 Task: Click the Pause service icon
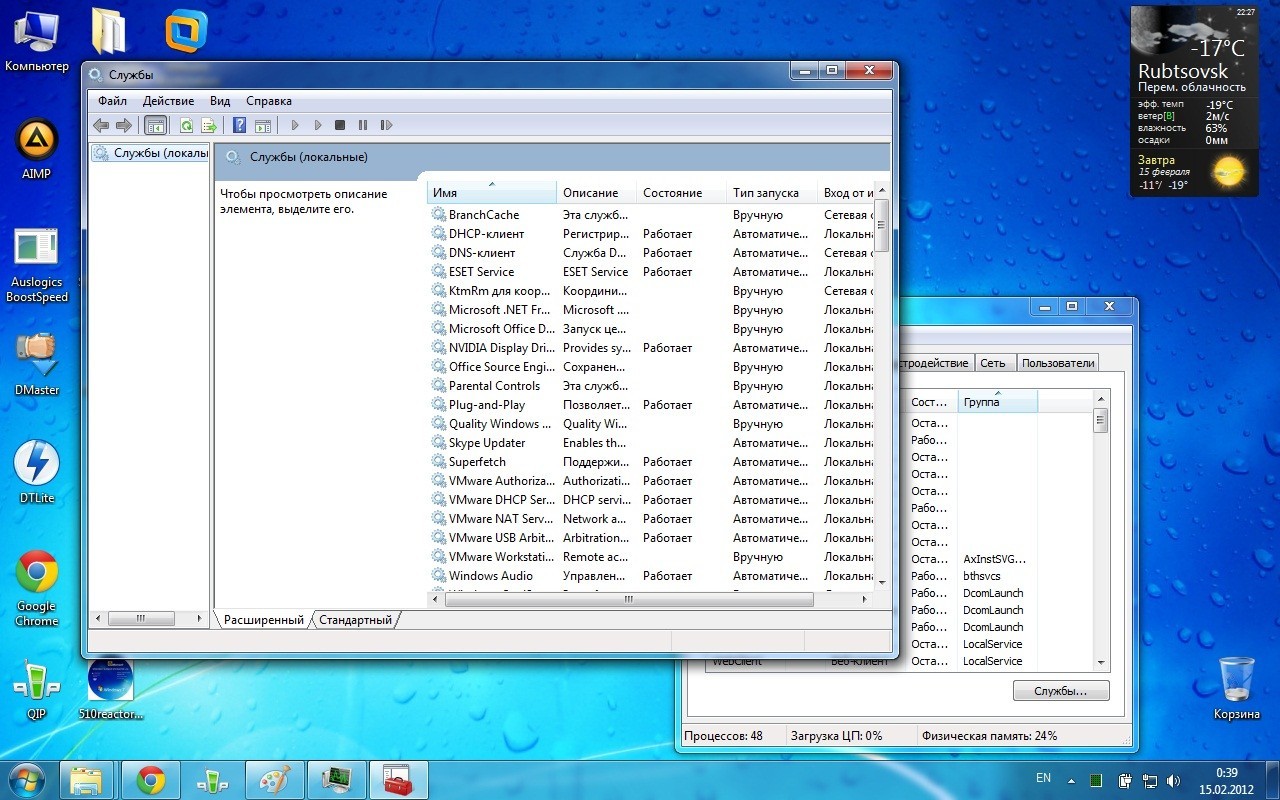[362, 125]
